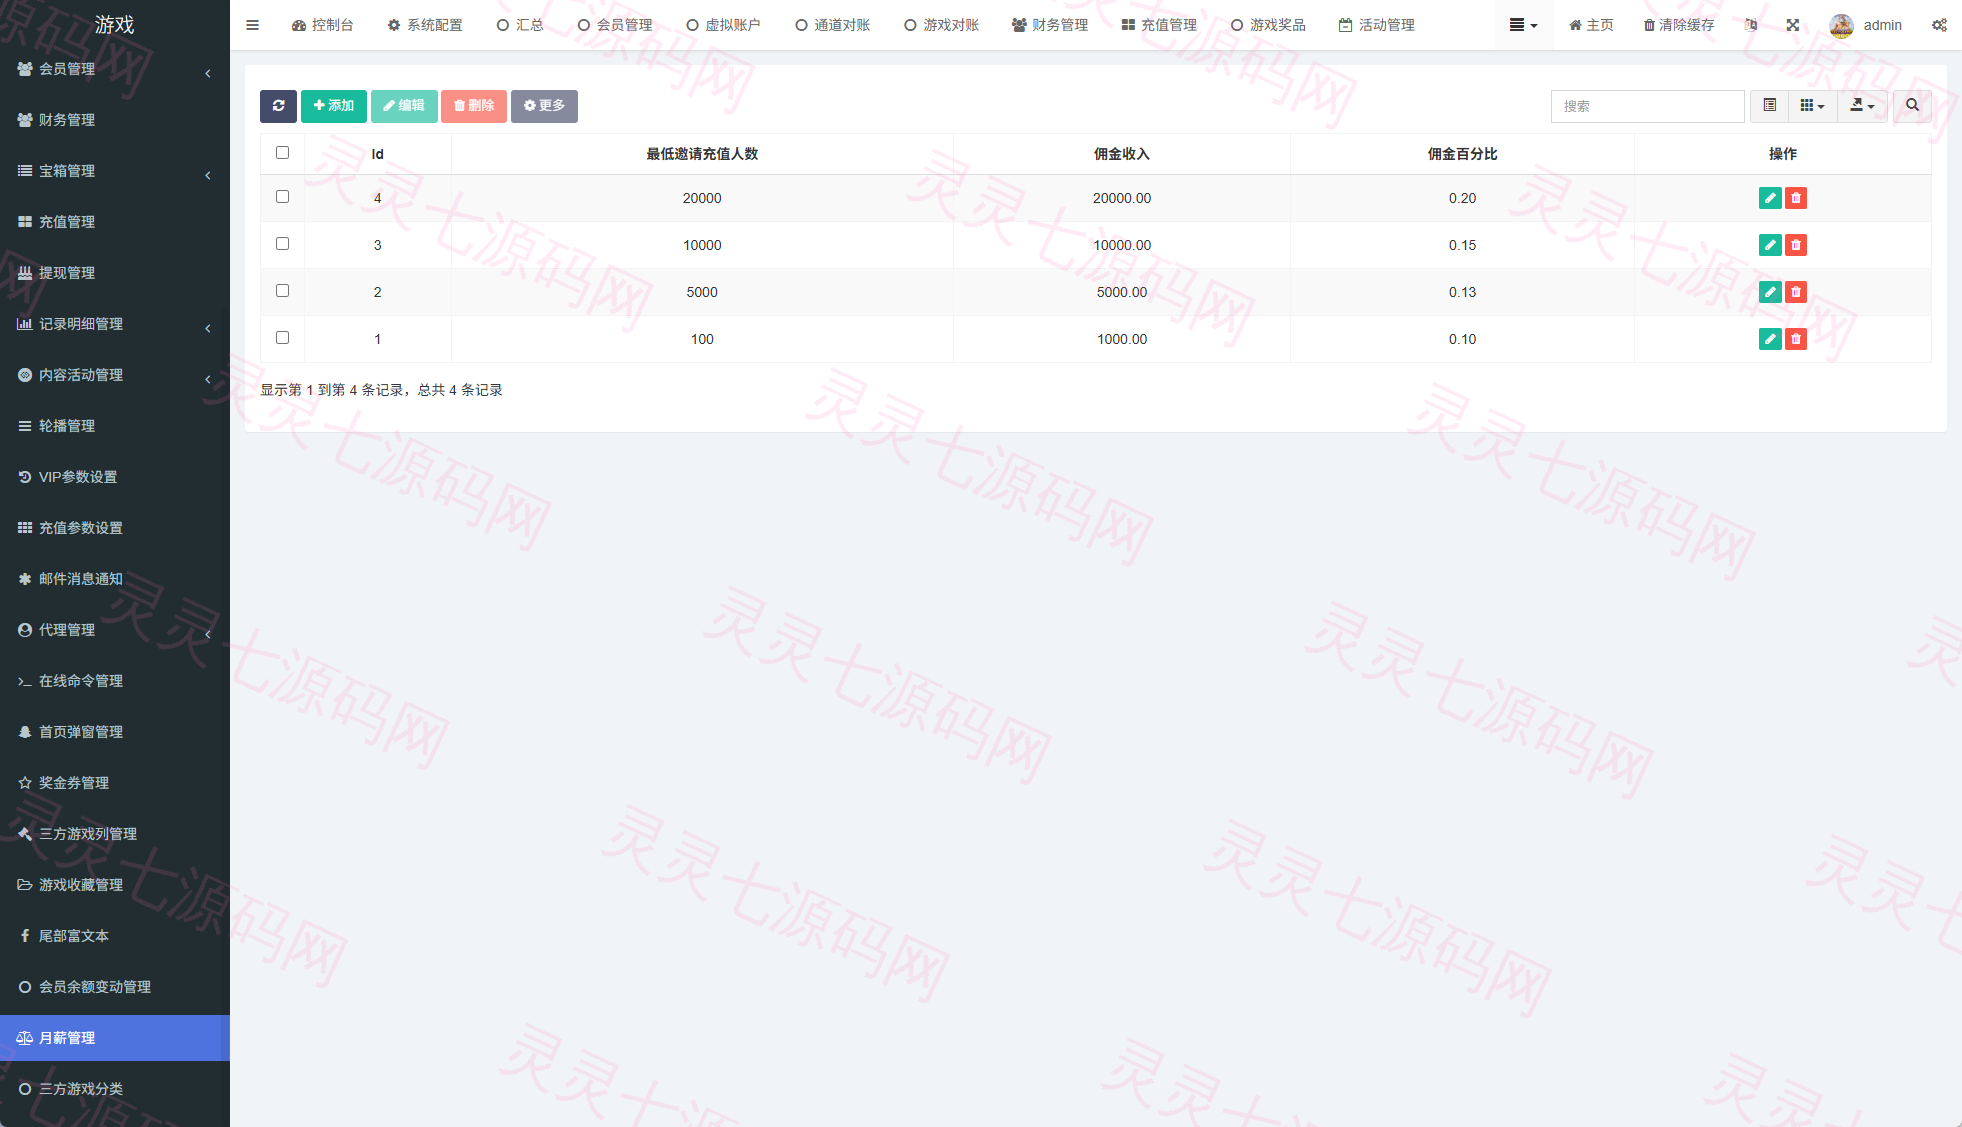Edit the row with Id 1

1770,339
